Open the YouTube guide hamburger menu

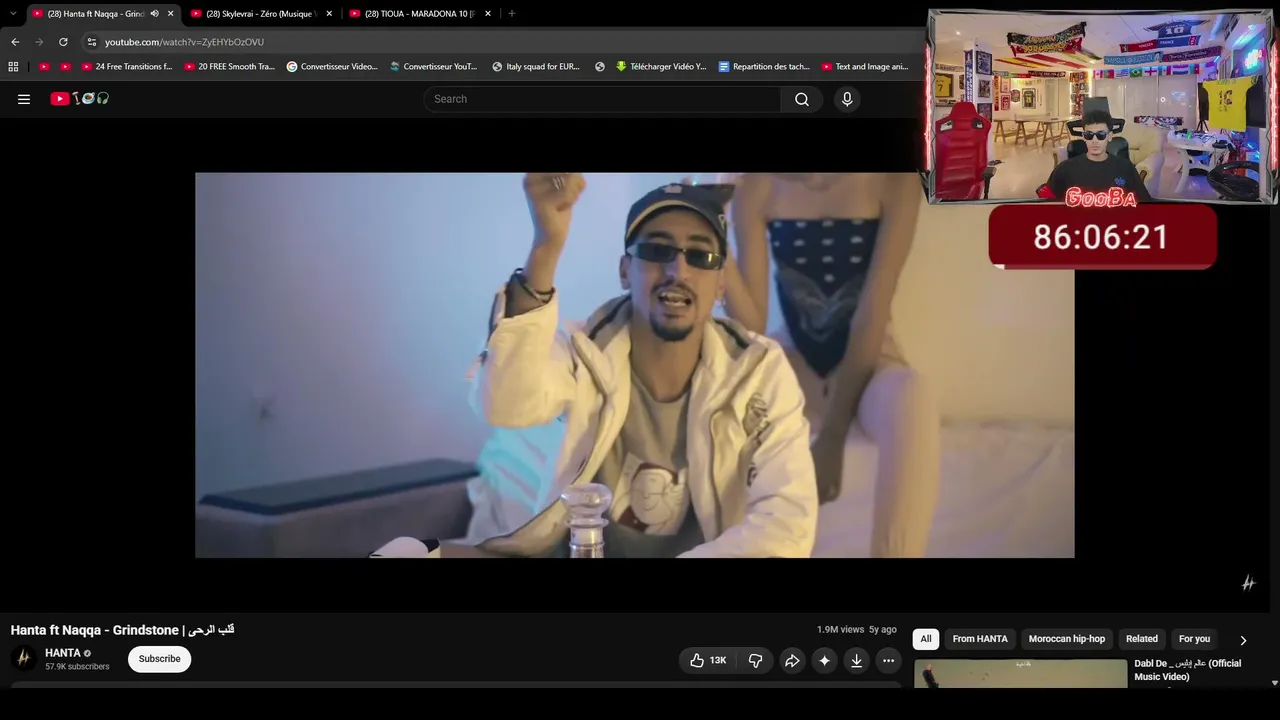pyautogui.click(x=24, y=99)
